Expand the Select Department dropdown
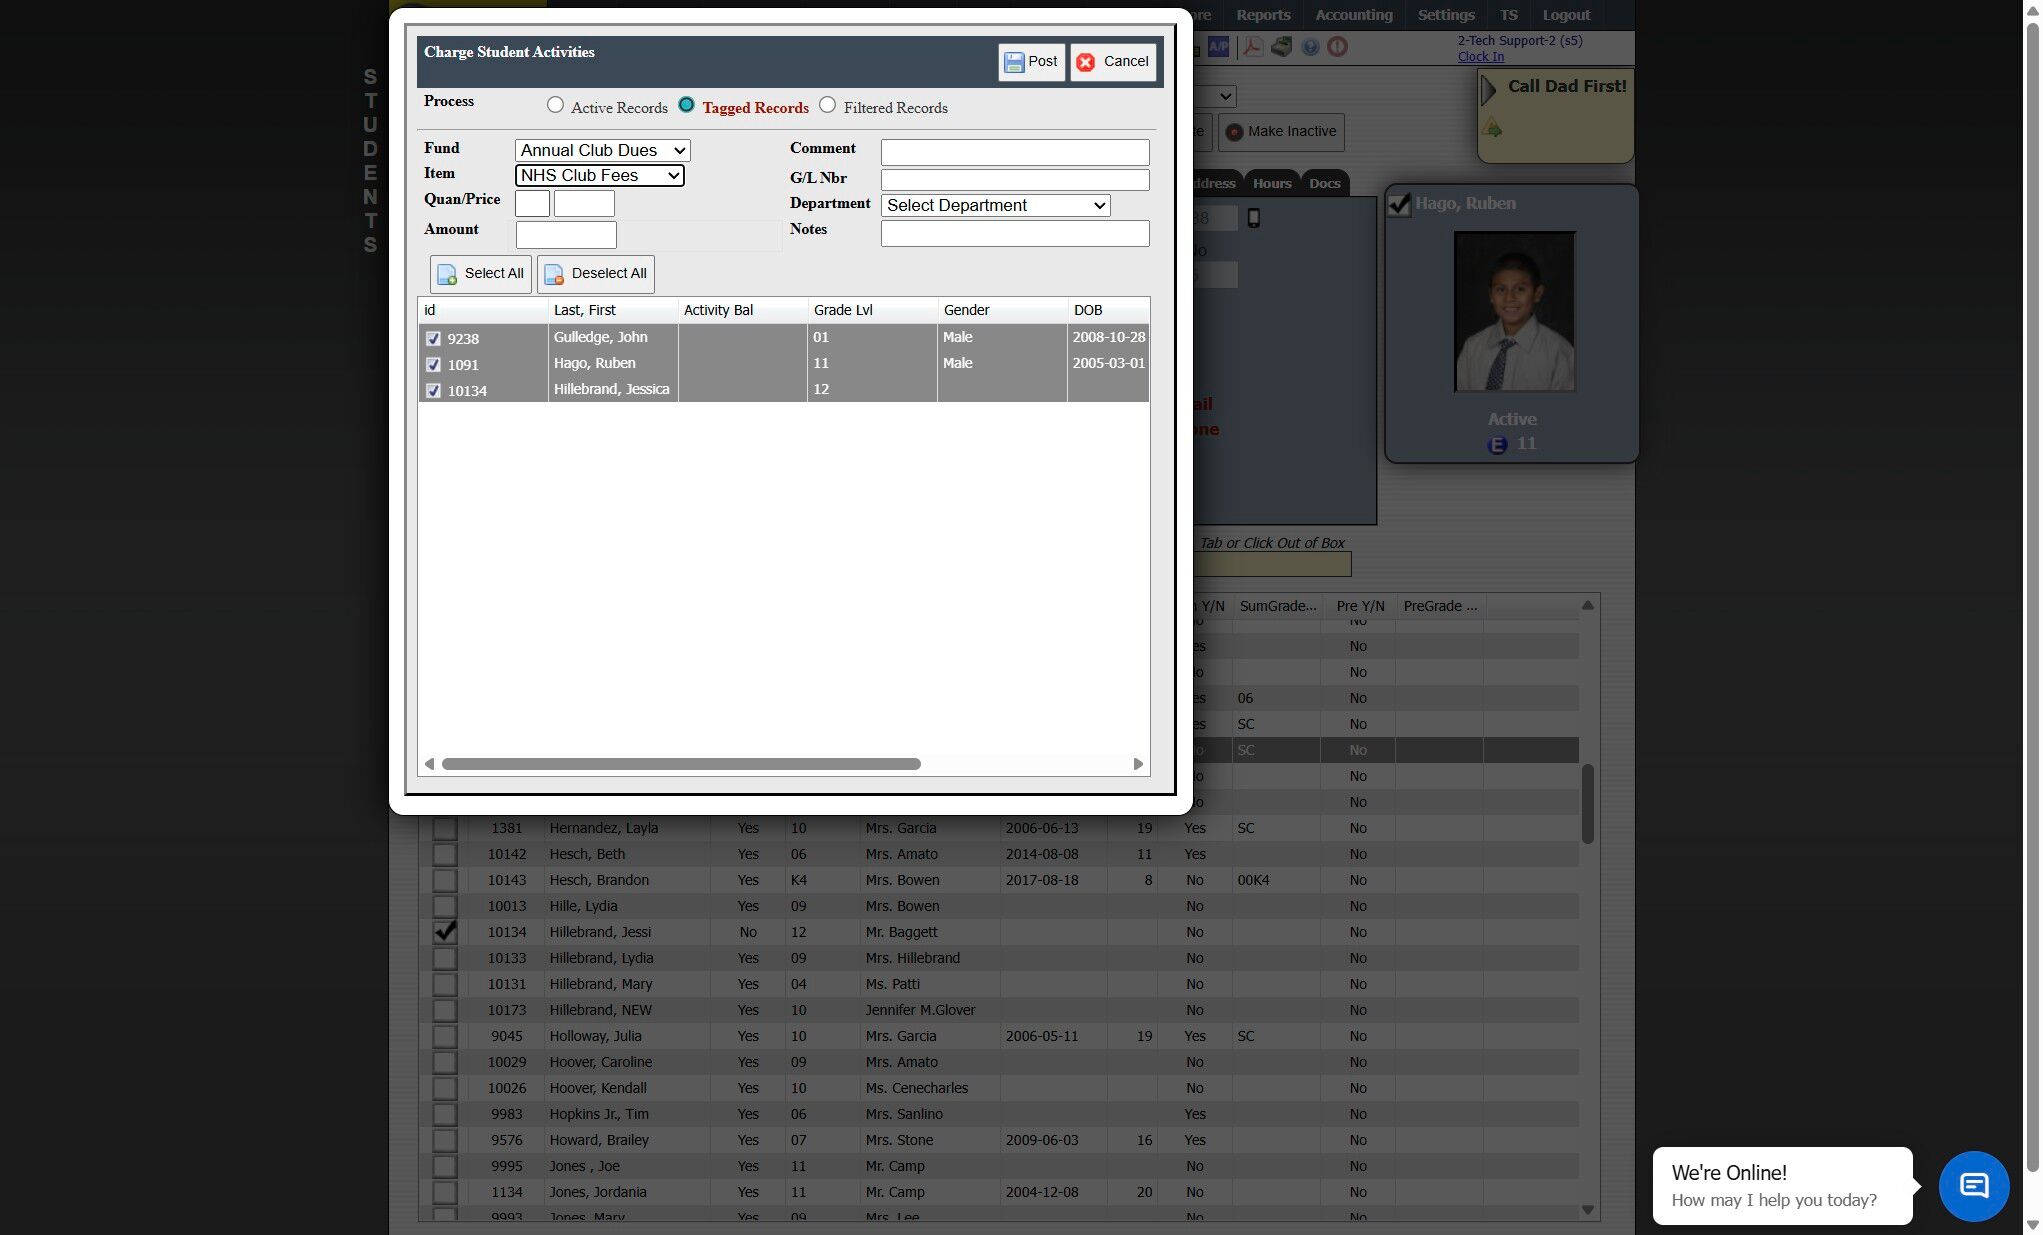Image resolution: width=2043 pixels, height=1235 pixels. (995, 206)
